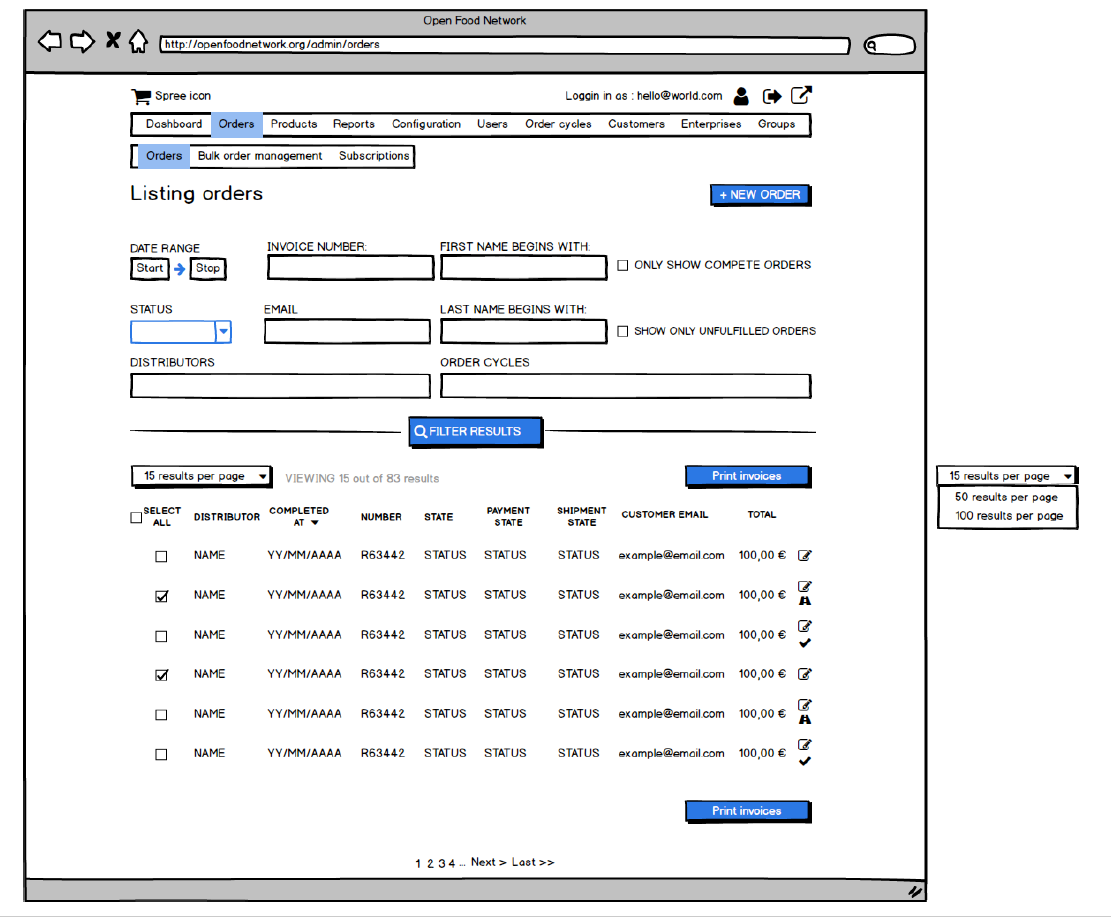Edit the fifth order row via pencil icon

pyautogui.click(x=805, y=705)
